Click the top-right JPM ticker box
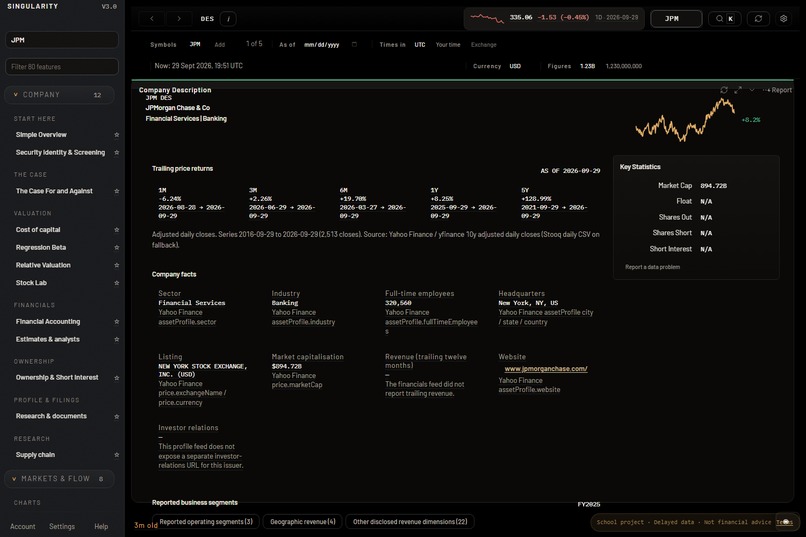 pyautogui.click(x=676, y=18)
